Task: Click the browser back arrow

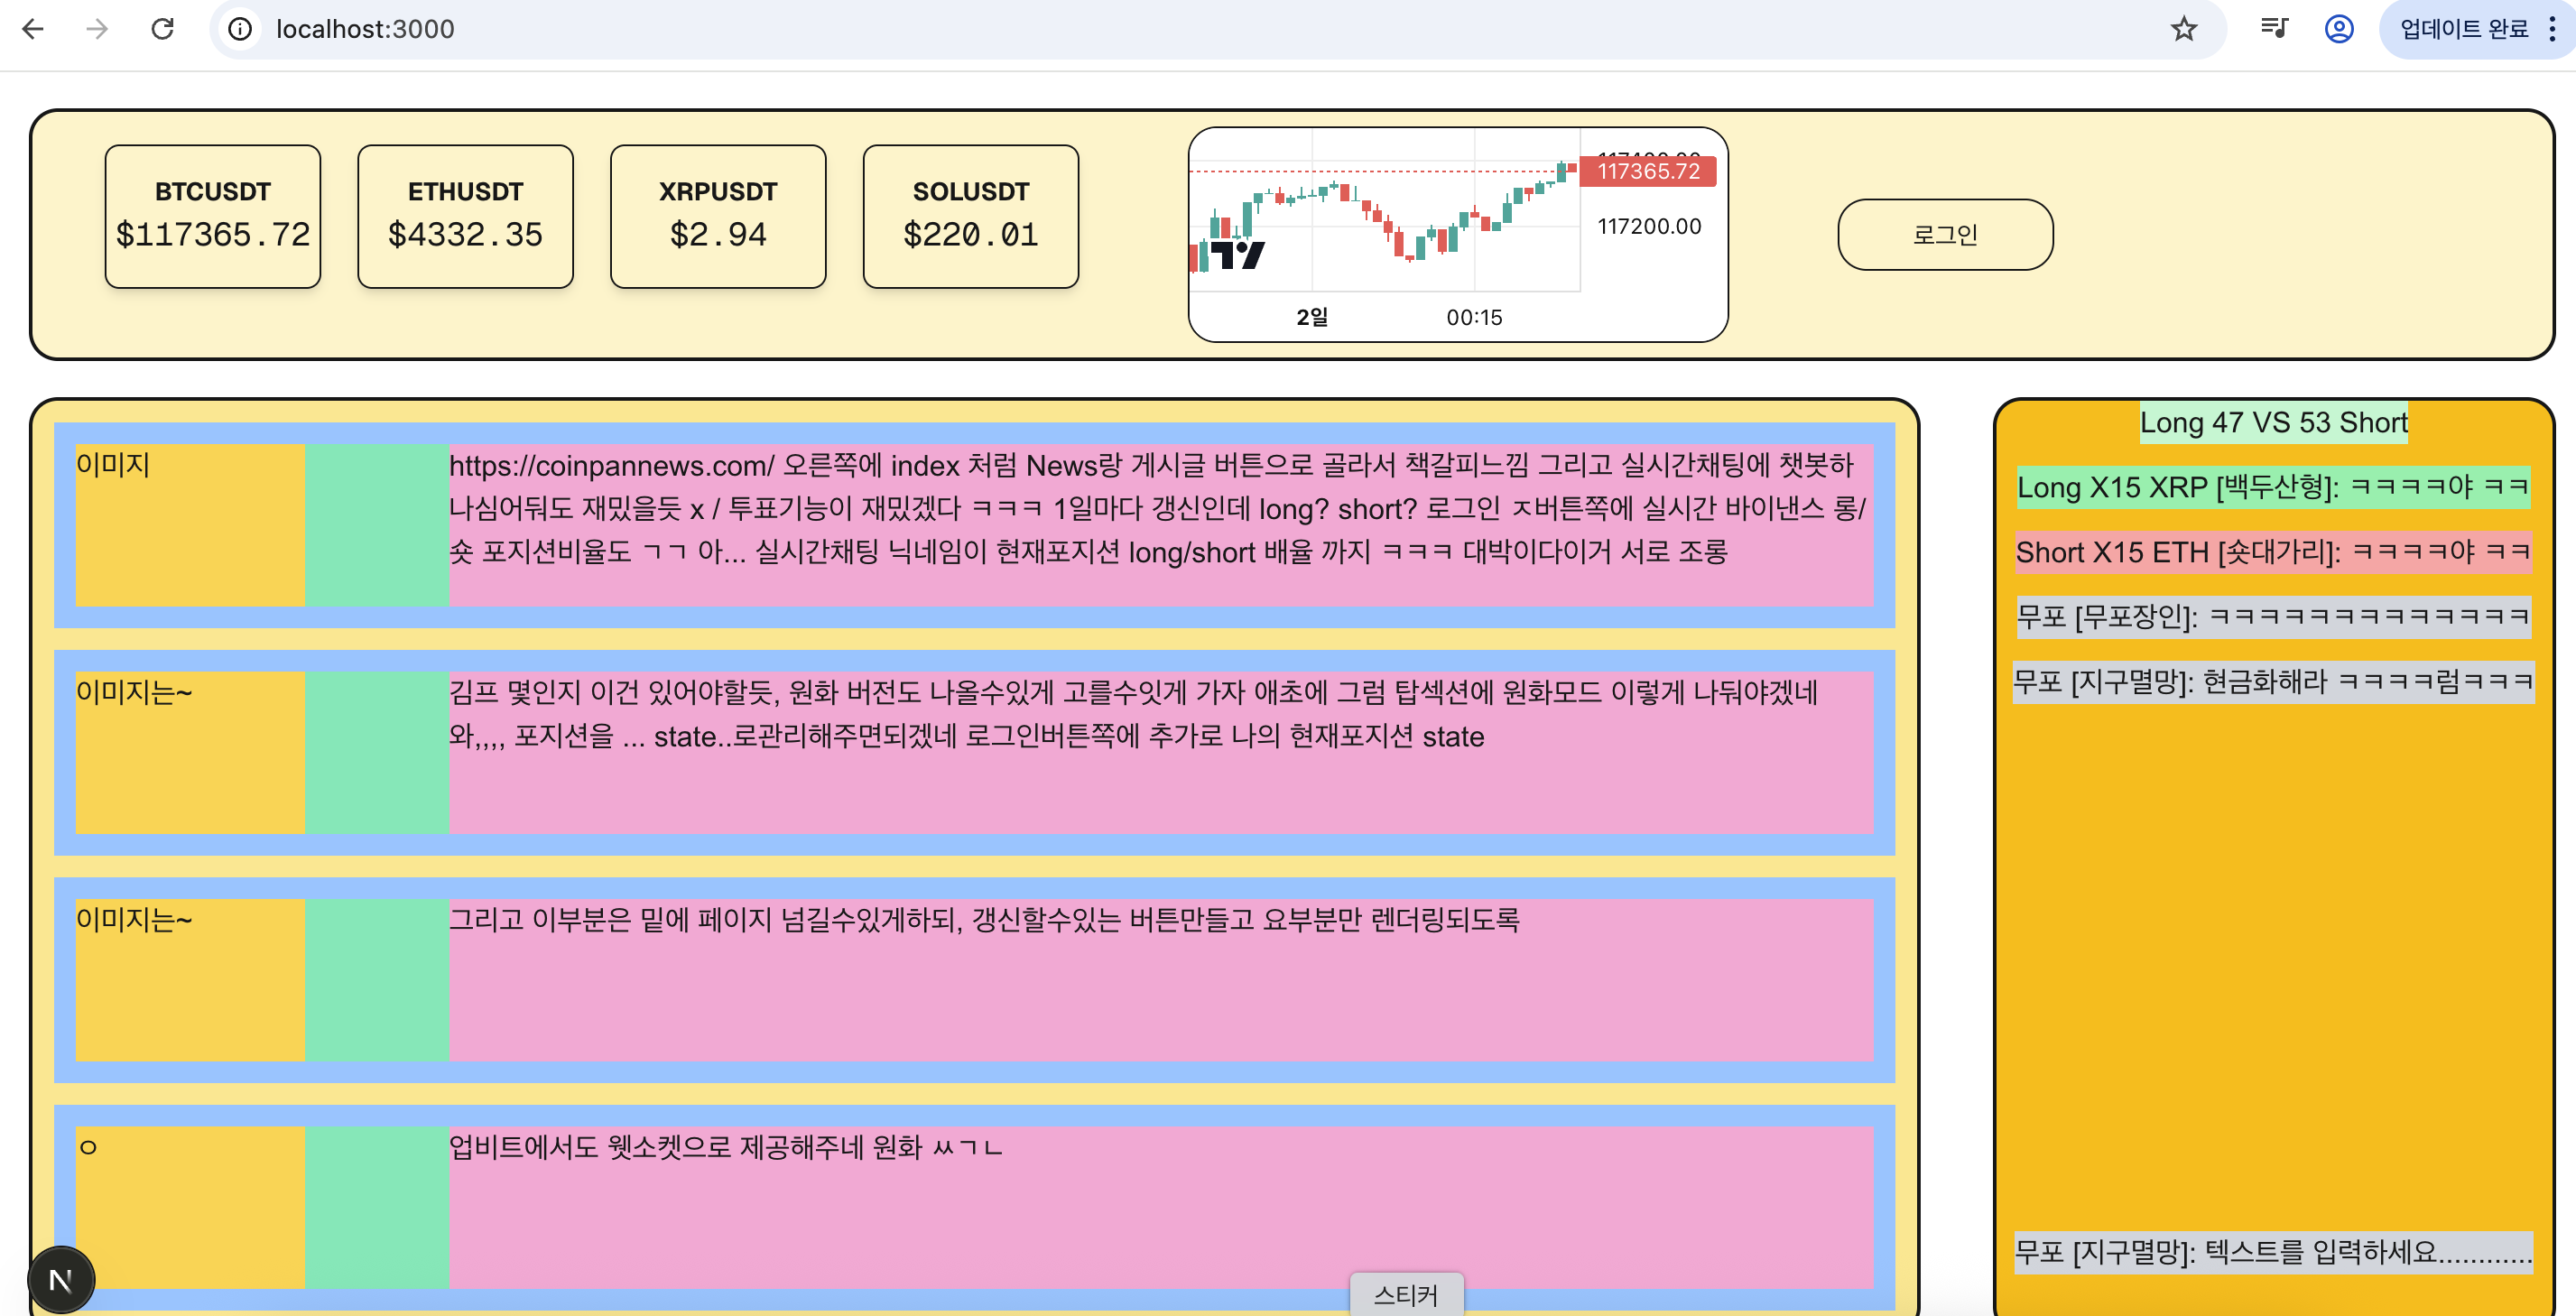Action: coord(33,29)
